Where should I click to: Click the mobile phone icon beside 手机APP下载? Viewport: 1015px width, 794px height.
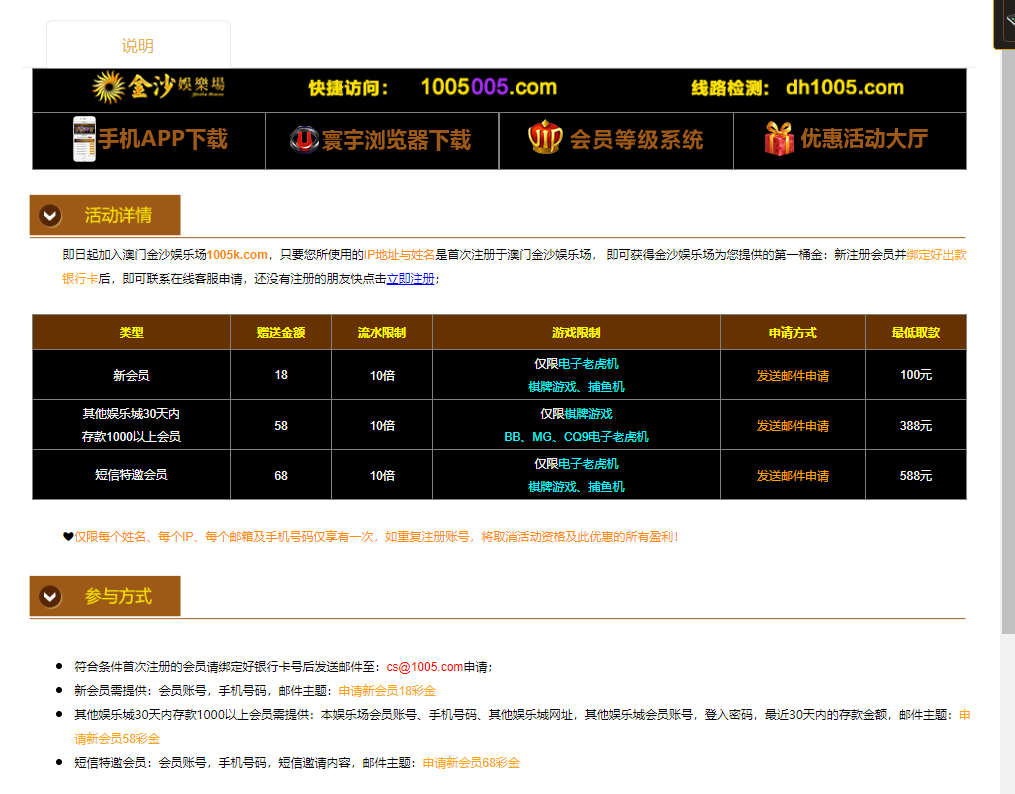(x=84, y=139)
